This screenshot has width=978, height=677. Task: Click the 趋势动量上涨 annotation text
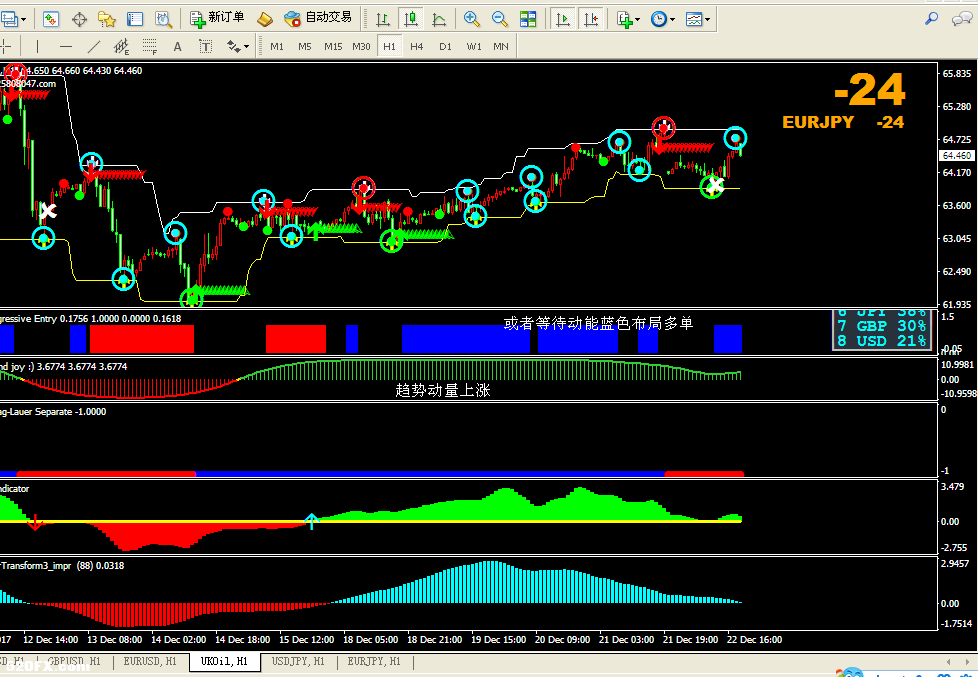[x=443, y=390]
